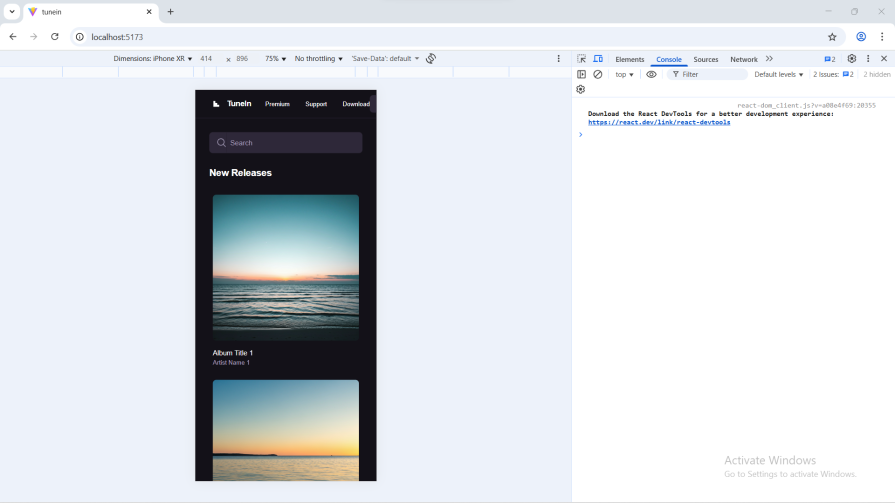Reload the localhost page
This screenshot has height=503, width=895.
click(x=55, y=37)
